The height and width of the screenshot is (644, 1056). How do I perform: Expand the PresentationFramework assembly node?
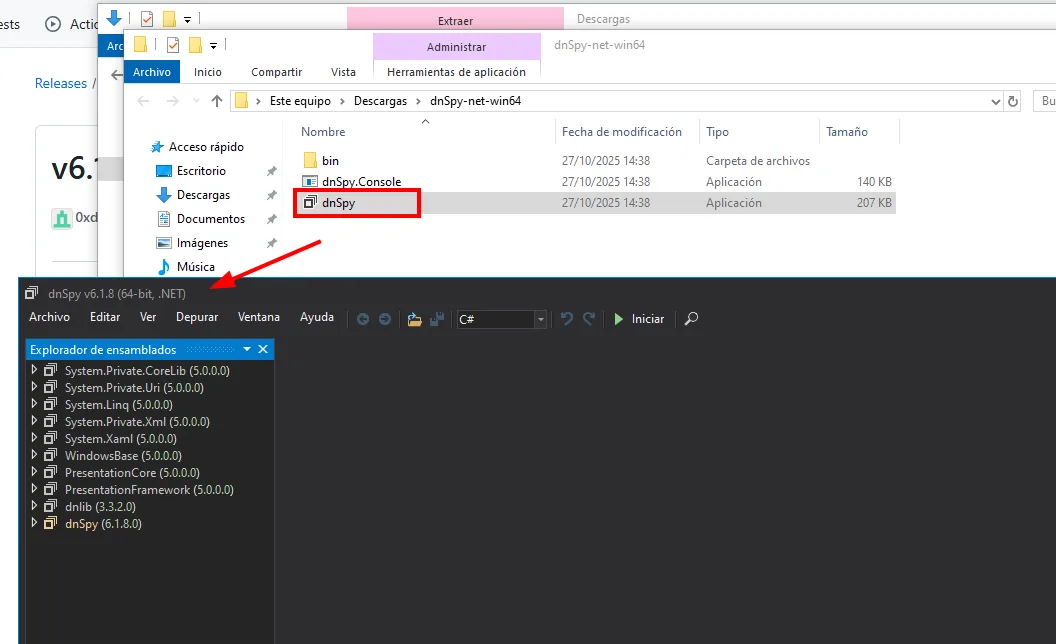(34, 489)
